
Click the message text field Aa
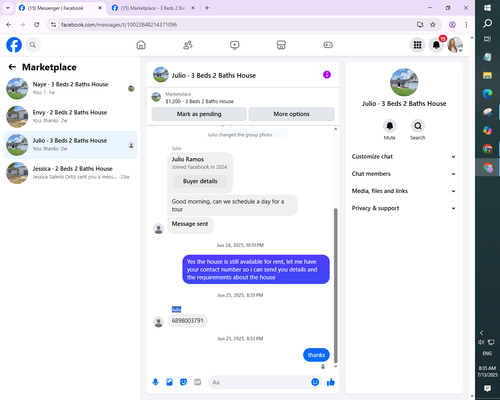(260, 382)
